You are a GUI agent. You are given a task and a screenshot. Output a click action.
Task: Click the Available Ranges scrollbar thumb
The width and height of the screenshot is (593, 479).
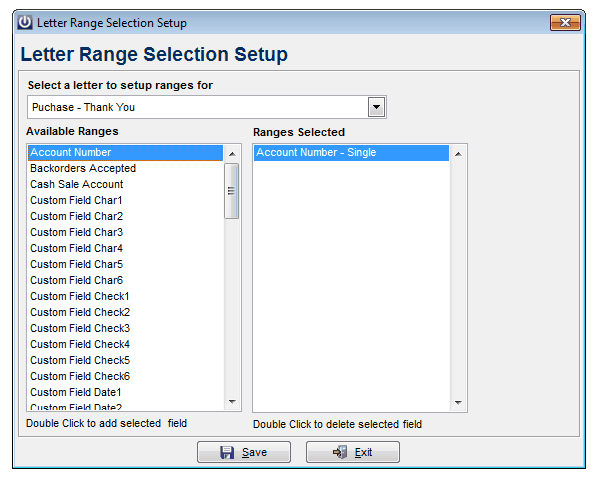231,191
